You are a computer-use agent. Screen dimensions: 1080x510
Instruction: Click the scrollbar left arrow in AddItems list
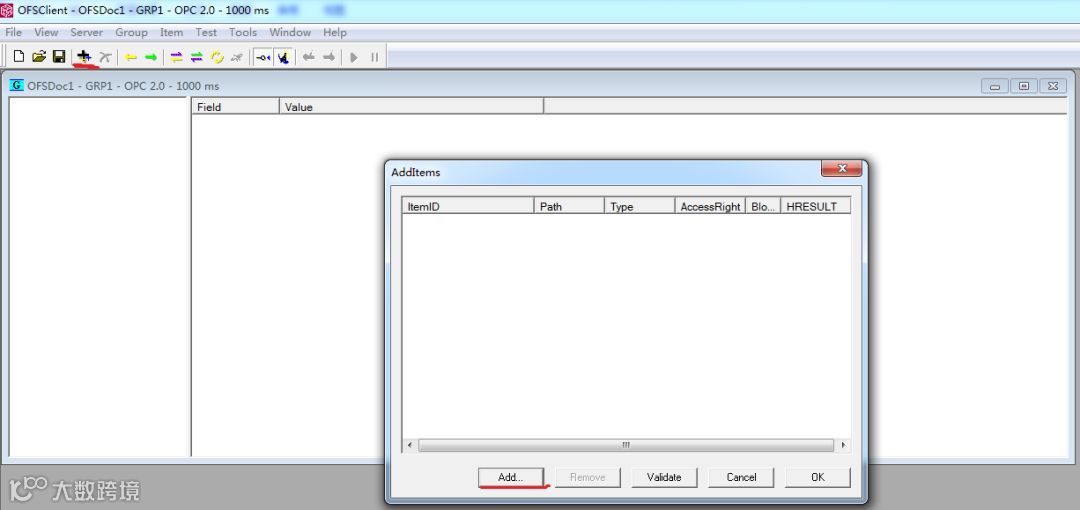410,445
